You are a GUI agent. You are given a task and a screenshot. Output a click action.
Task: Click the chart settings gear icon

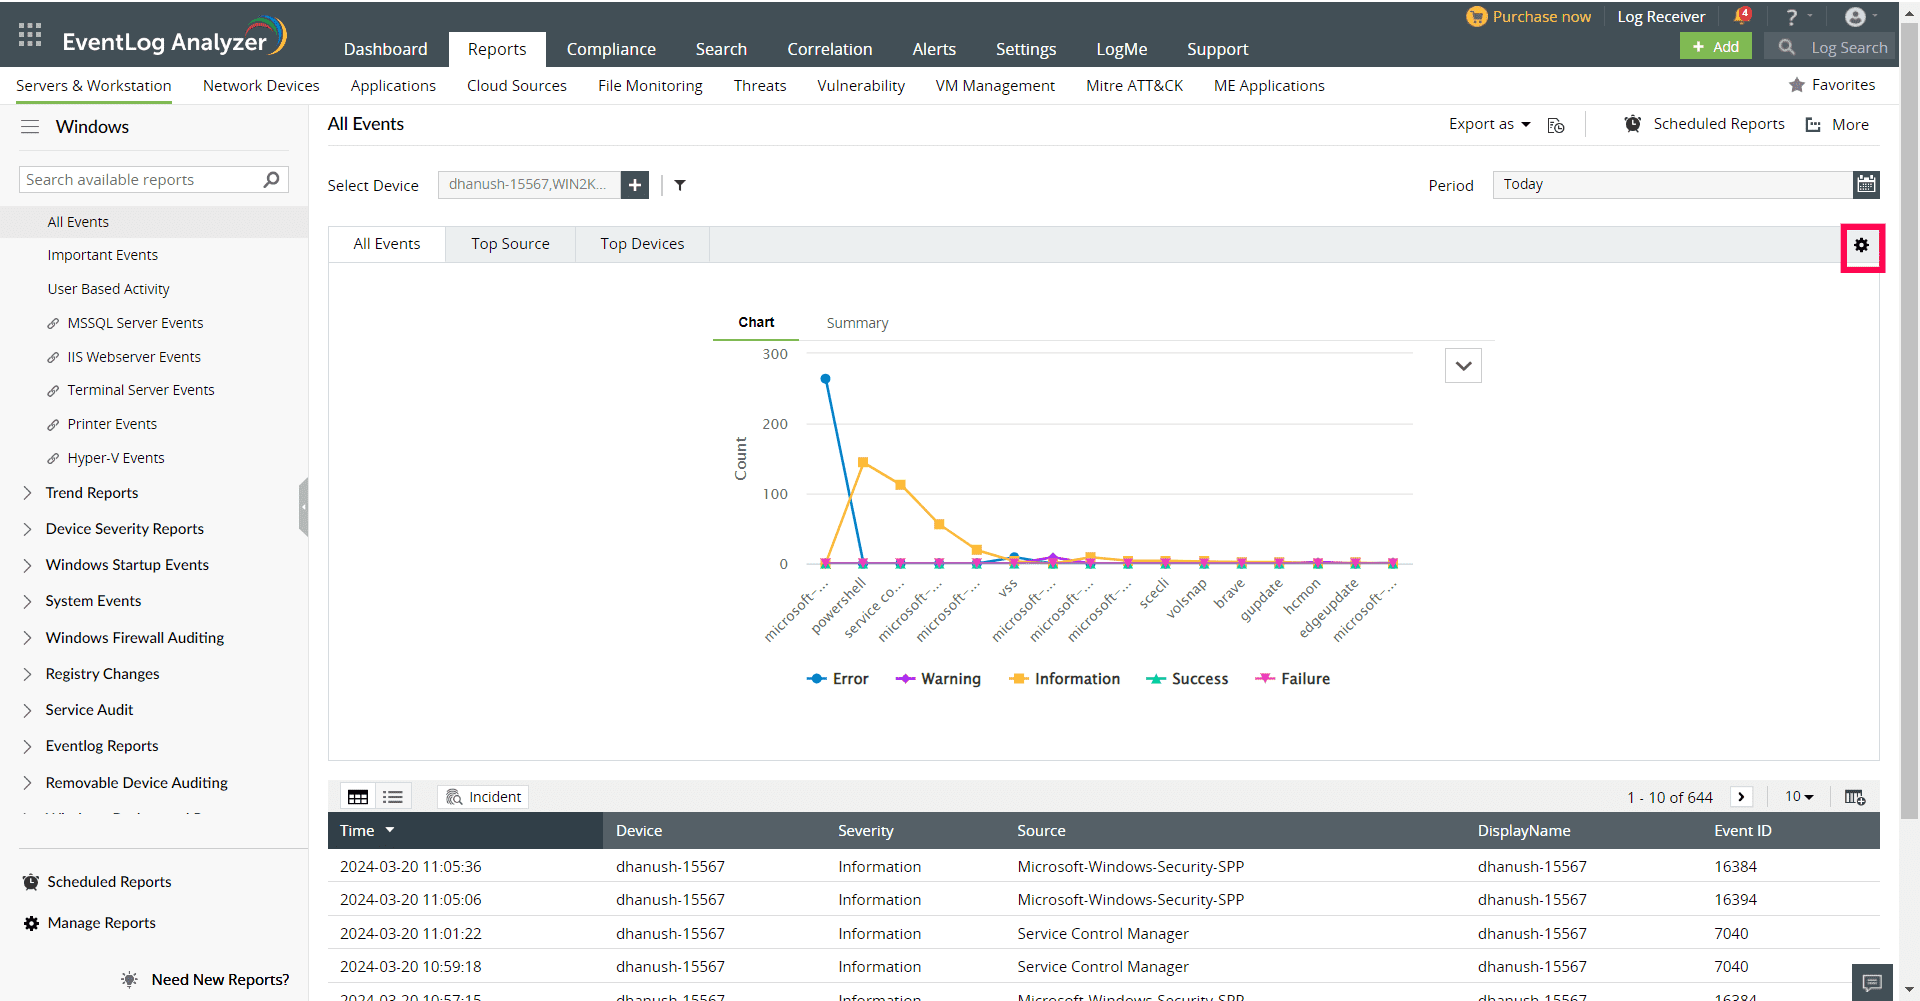coord(1861,246)
